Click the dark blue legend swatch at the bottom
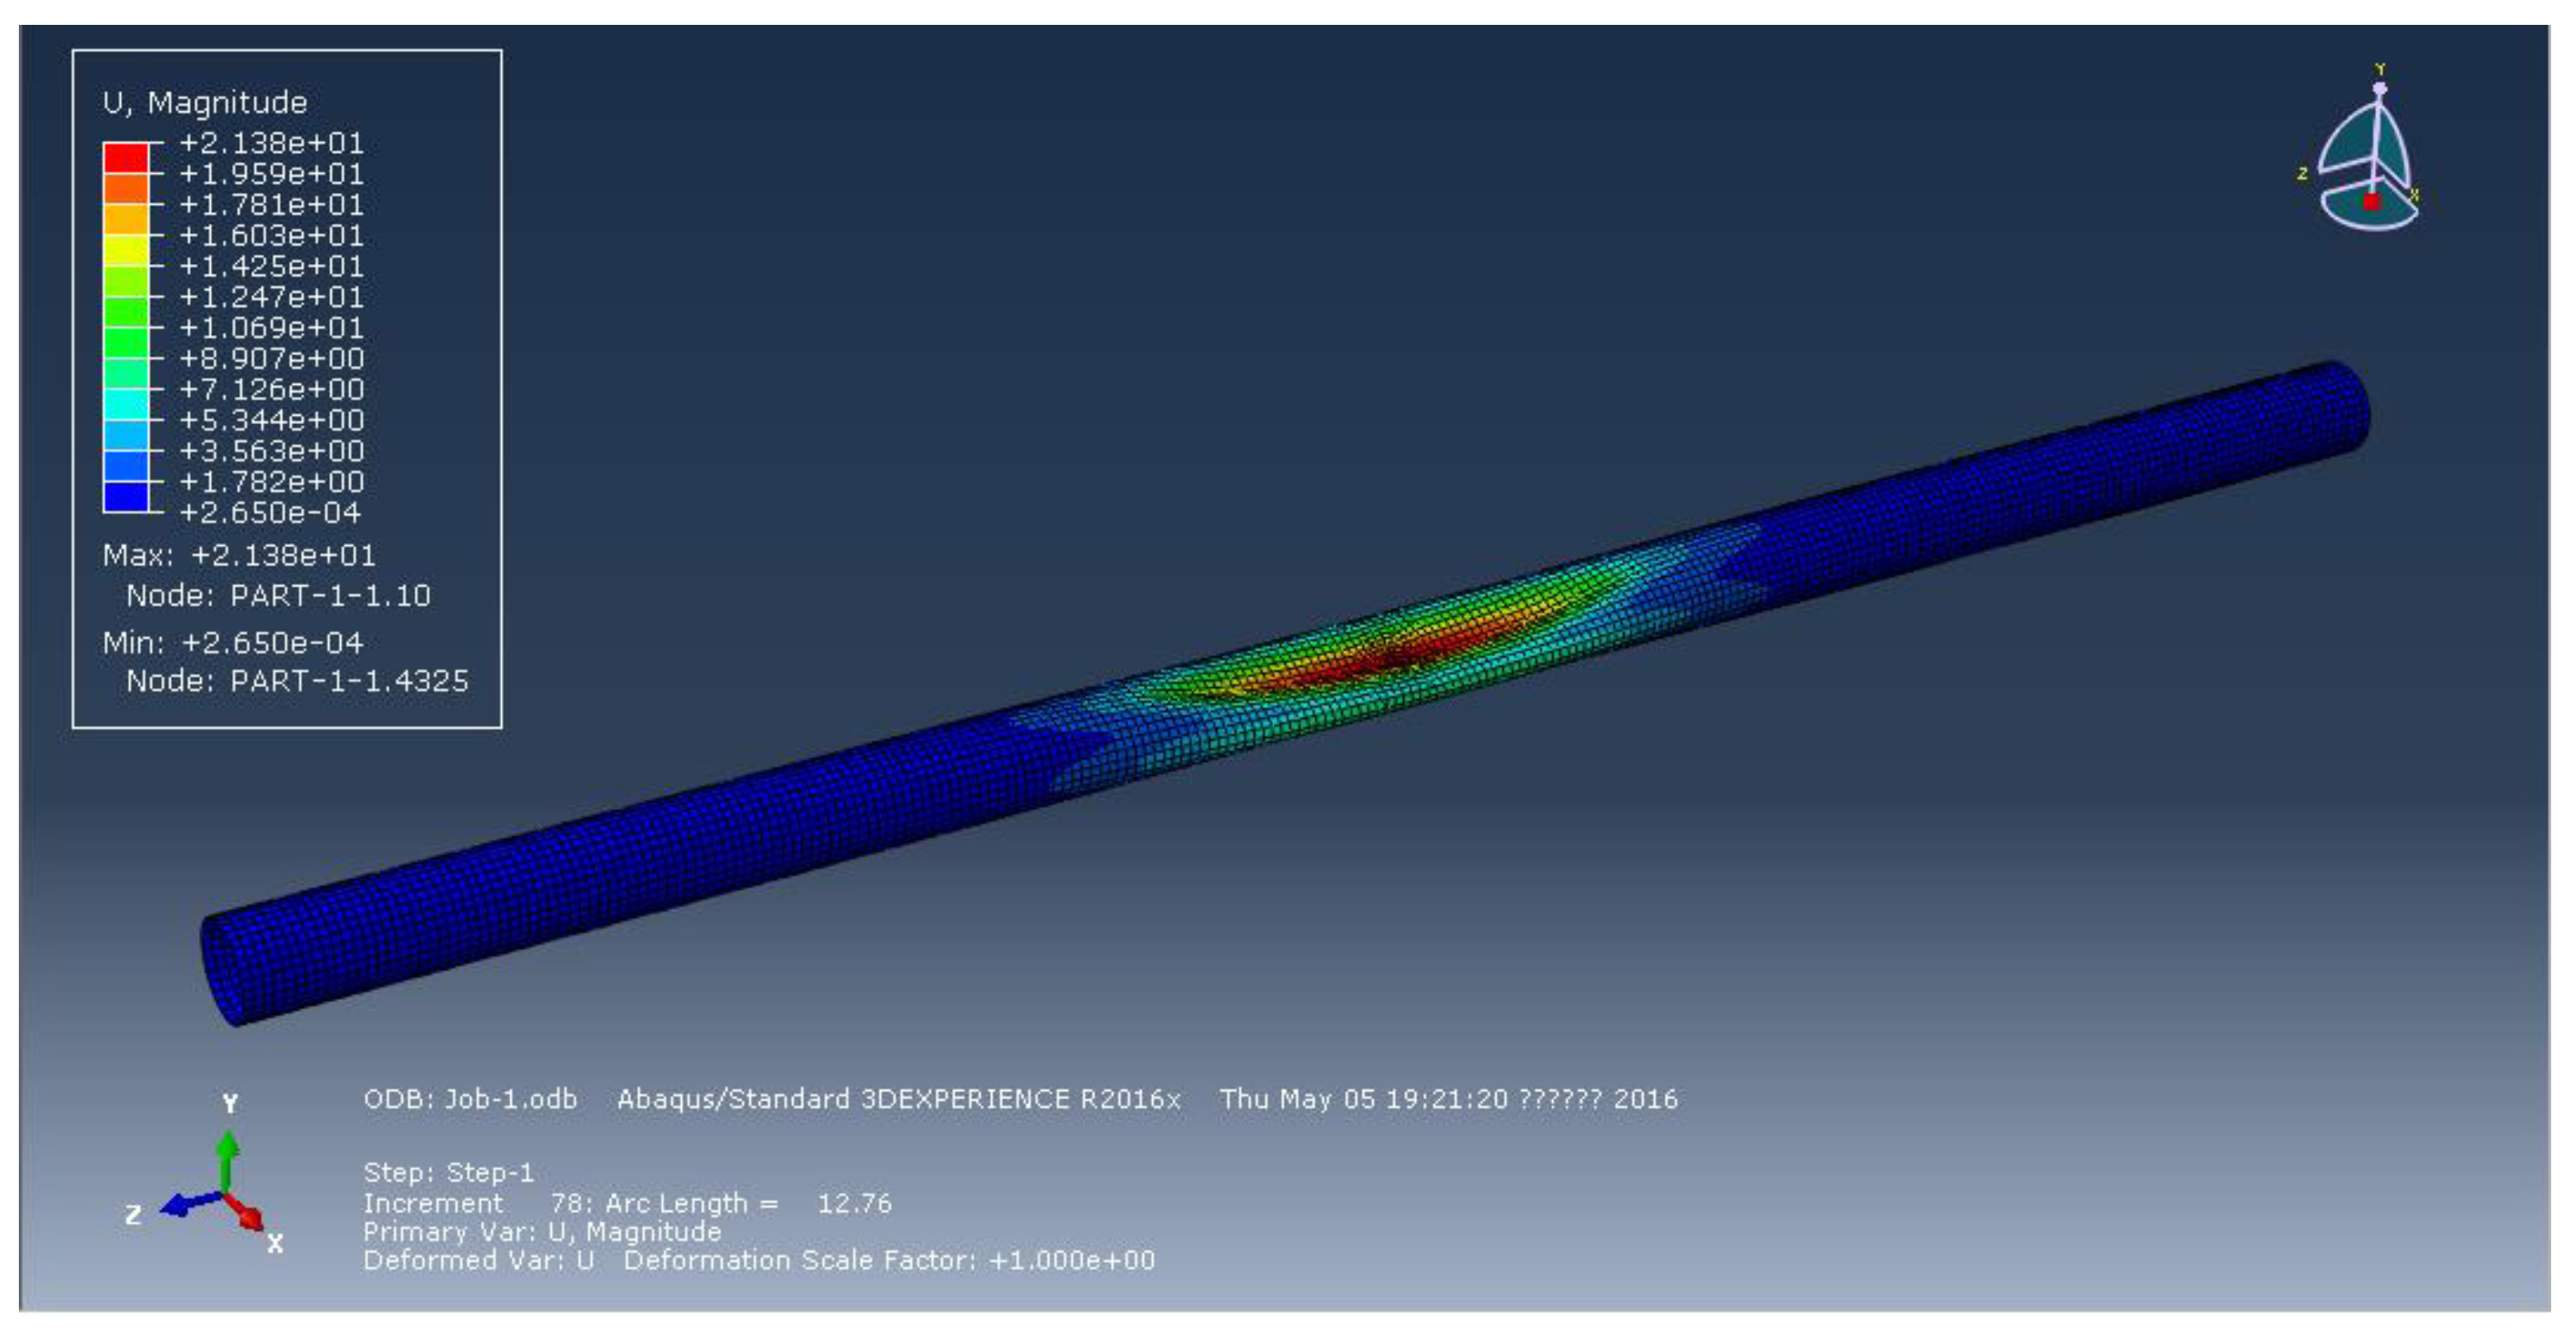This screenshot has width=2576, height=1342. point(126,497)
